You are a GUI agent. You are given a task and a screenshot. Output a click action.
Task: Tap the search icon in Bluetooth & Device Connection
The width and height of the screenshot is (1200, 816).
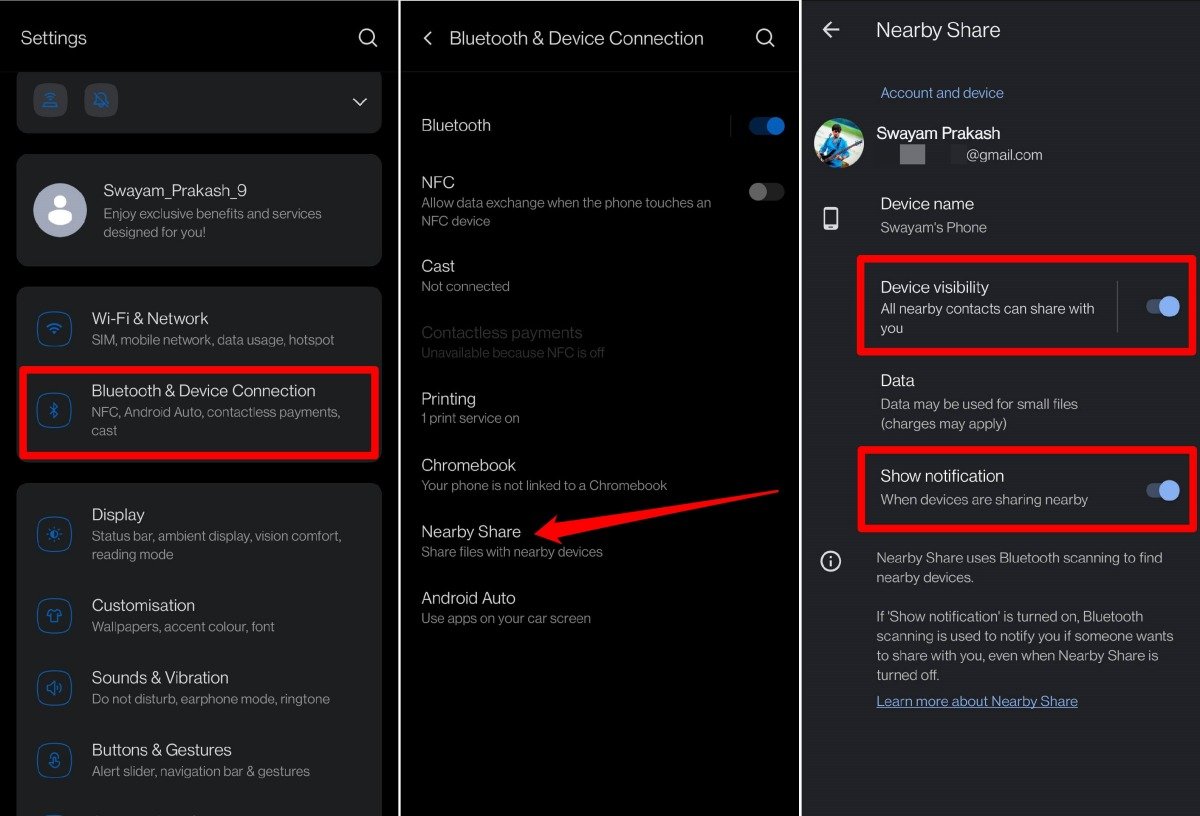[765, 37]
